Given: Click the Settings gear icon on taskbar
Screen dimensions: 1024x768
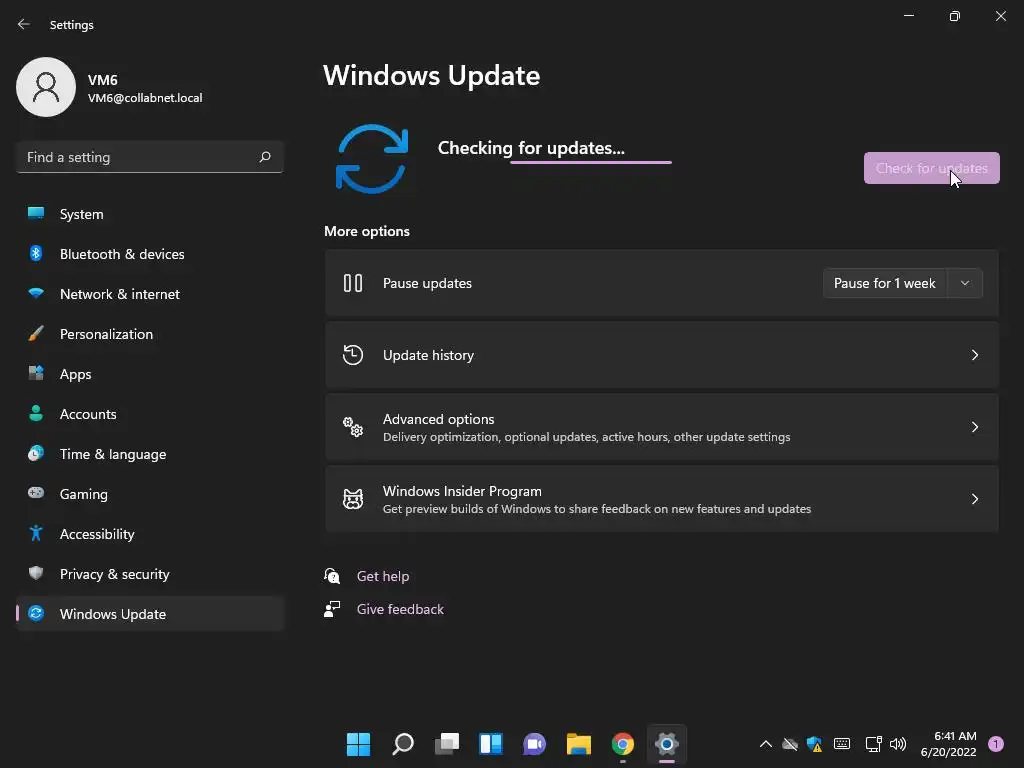Looking at the screenshot, I should coord(667,744).
